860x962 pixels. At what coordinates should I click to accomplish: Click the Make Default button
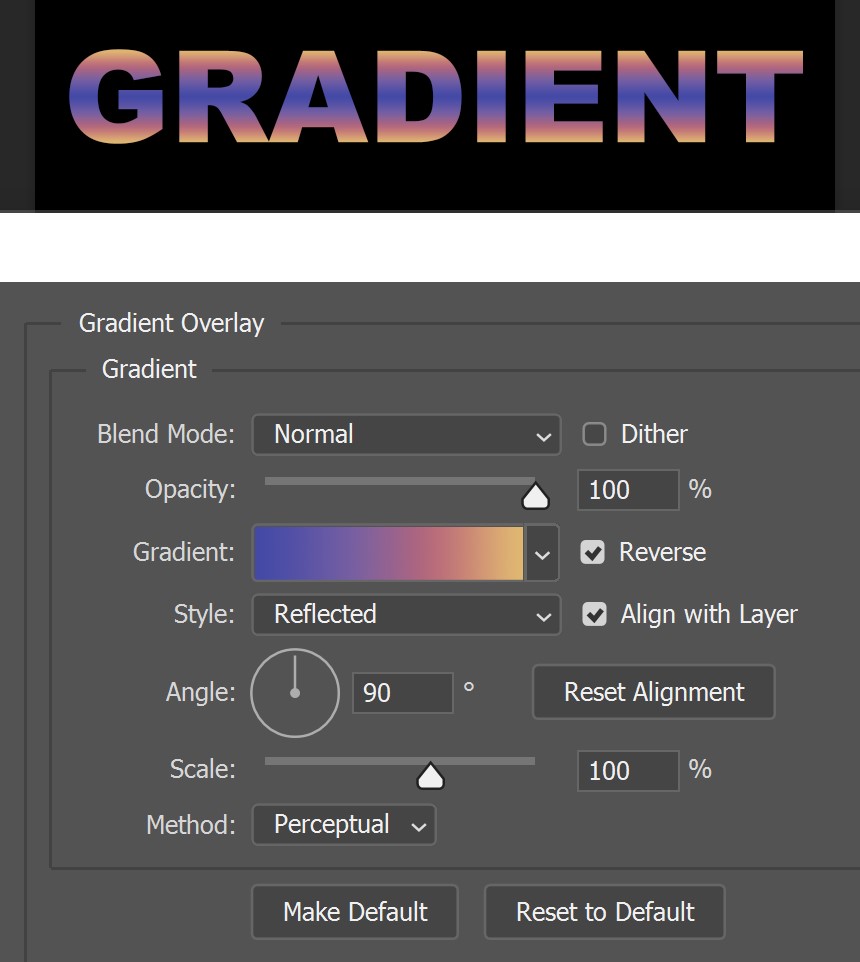pos(355,912)
